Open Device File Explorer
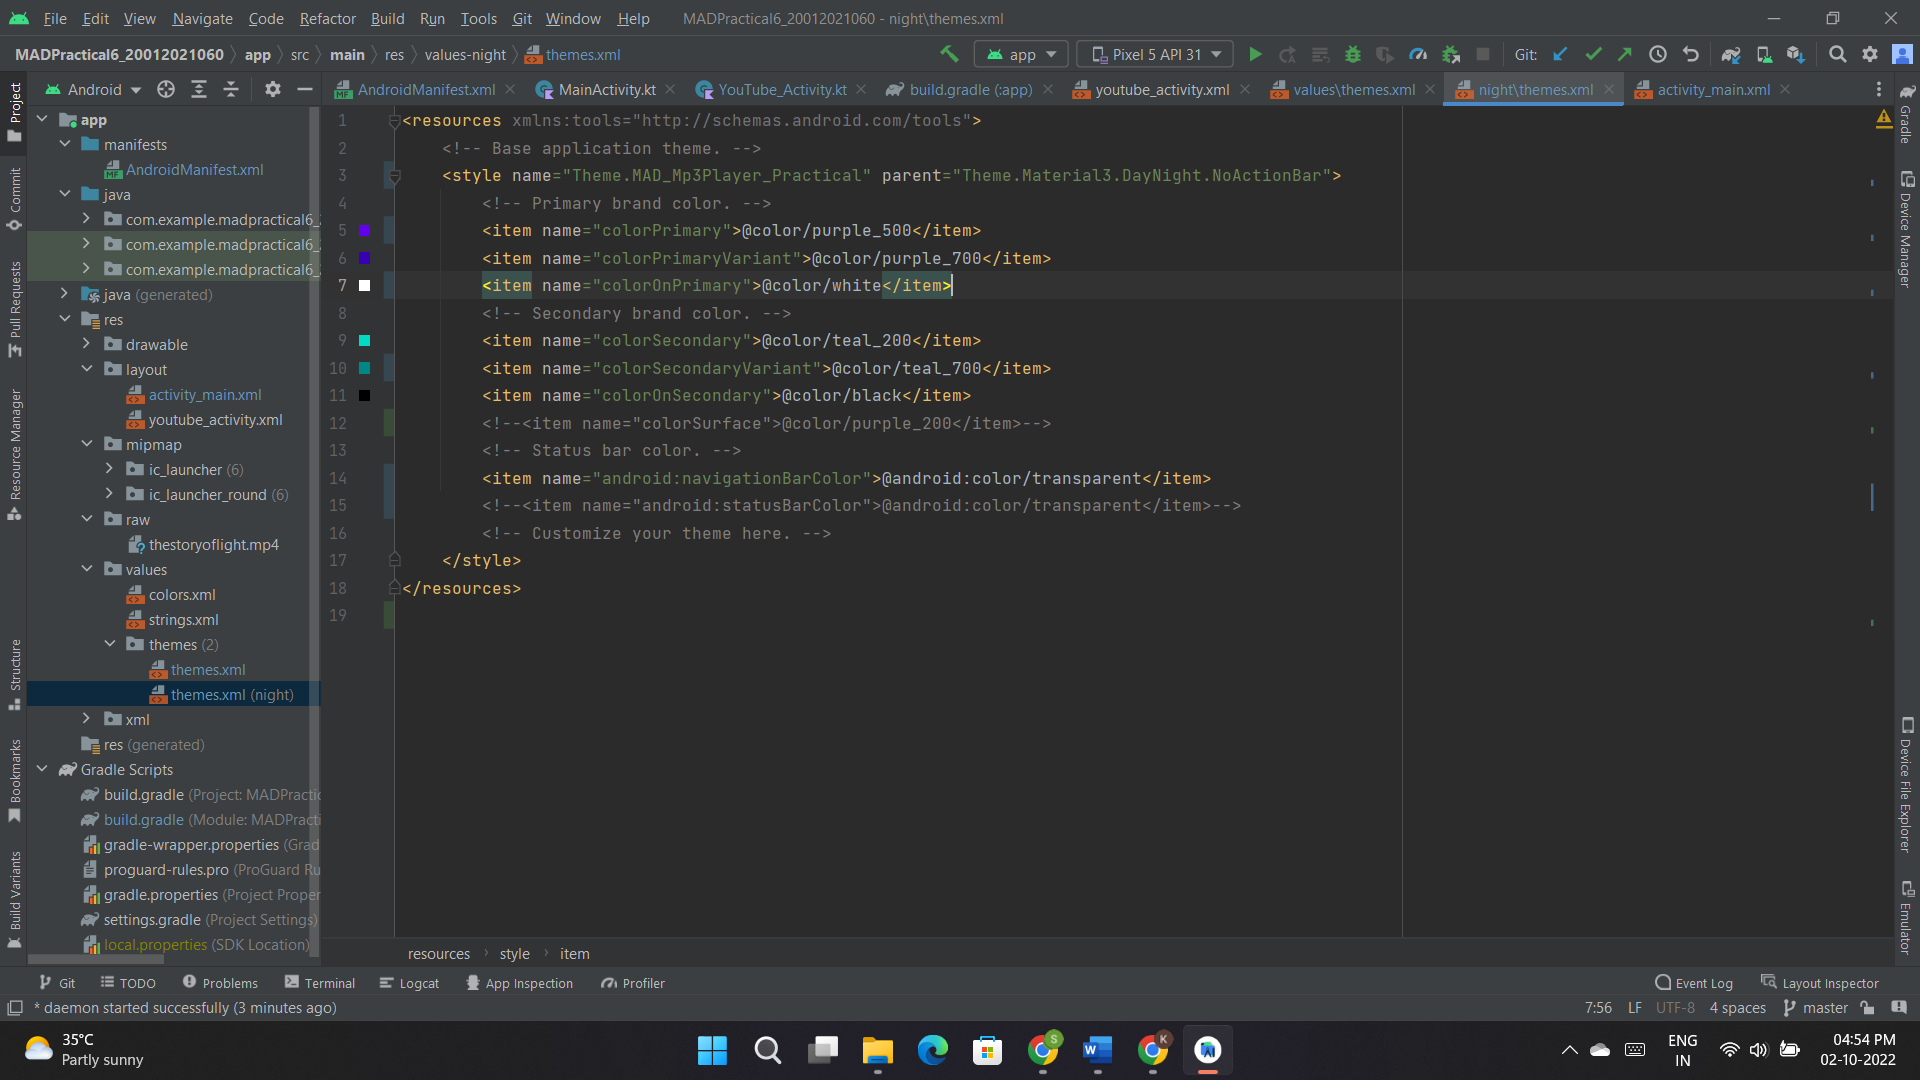Viewport: 1920px width, 1080px height. pyautogui.click(x=1908, y=790)
